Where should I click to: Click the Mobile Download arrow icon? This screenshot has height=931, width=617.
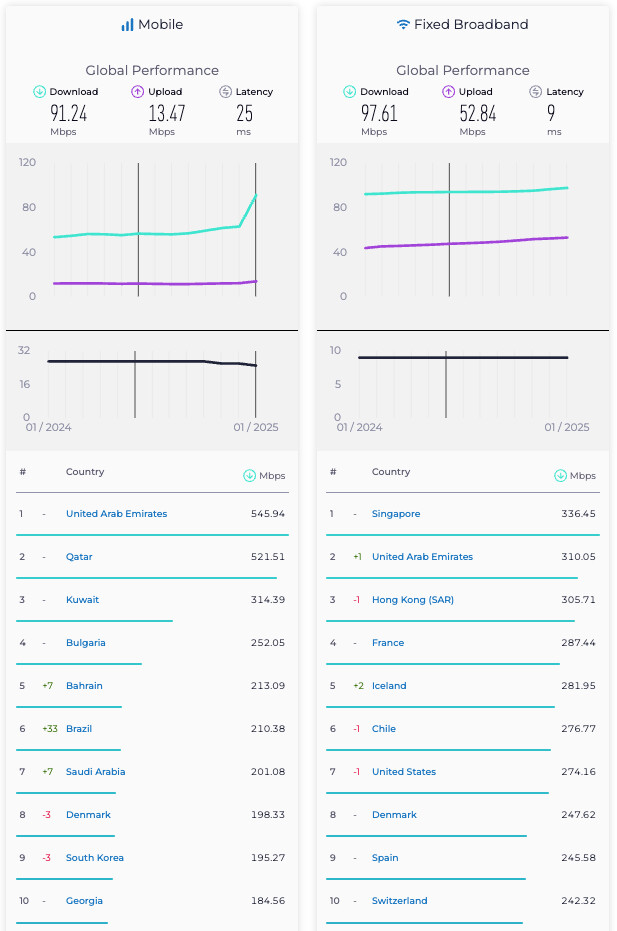tap(40, 92)
